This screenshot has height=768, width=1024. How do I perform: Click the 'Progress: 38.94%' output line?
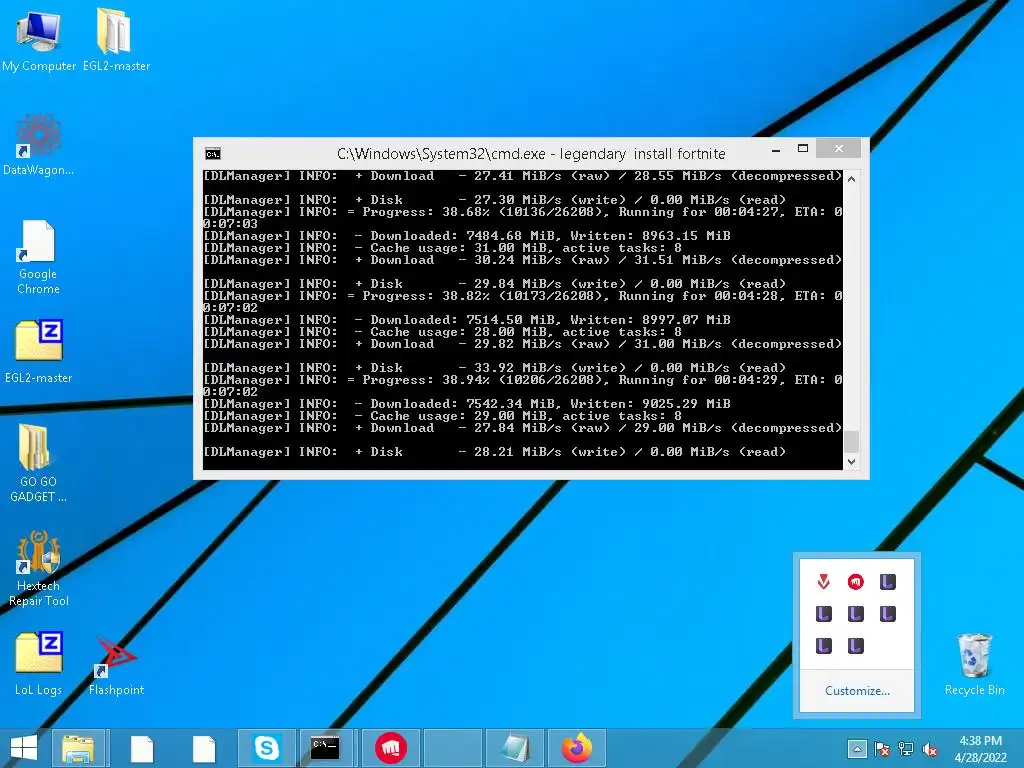(522, 380)
